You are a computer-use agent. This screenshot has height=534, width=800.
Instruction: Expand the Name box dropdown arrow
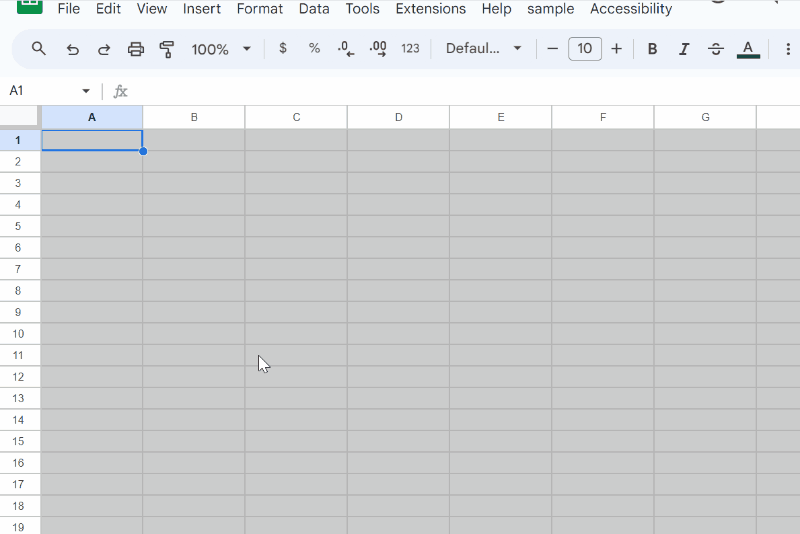coord(86,91)
